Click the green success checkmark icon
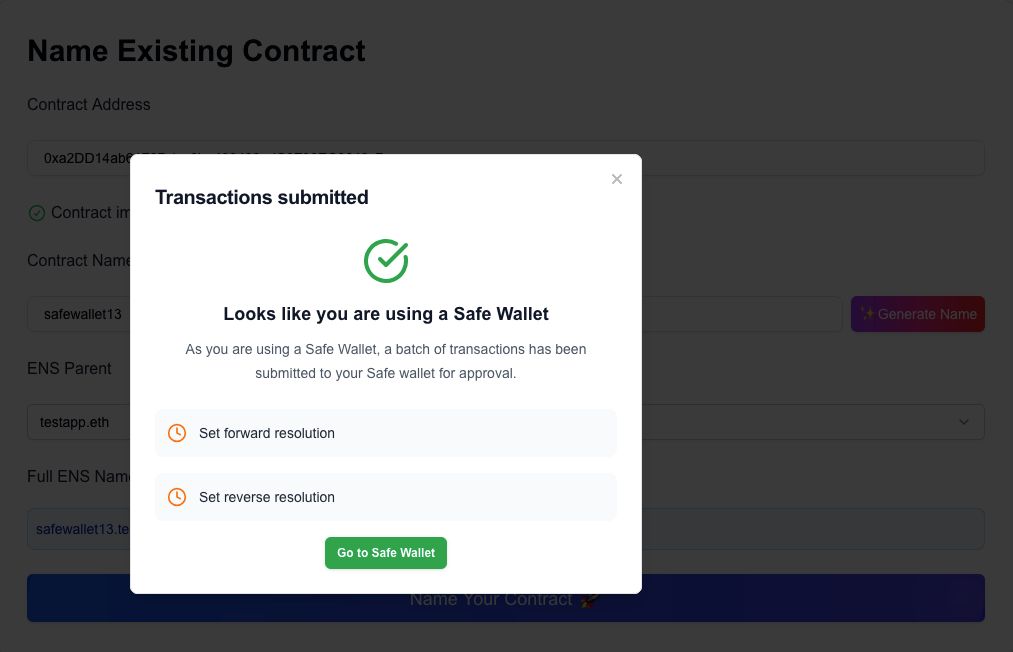This screenshot has height=652, width=1013. 386,260
